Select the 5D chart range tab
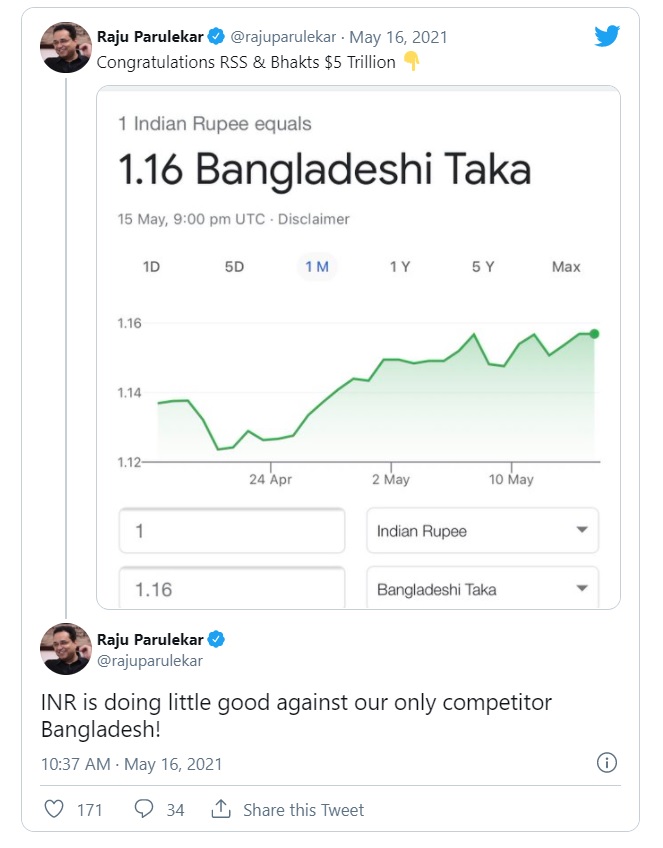This screenshot has width=663, height=848. coord(234,267)
